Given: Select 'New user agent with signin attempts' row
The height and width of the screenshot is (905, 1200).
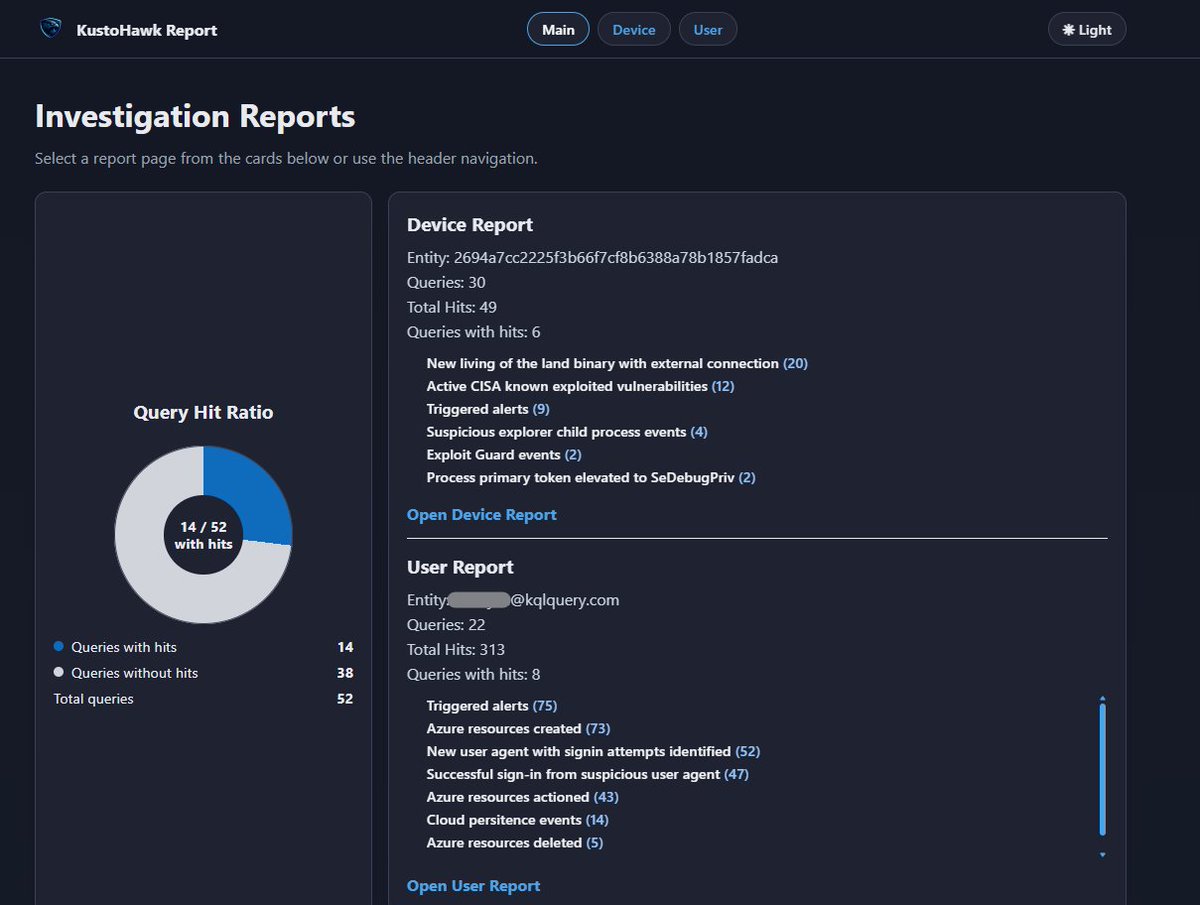Looking at the screenshot, I should (x=593, y=751).
